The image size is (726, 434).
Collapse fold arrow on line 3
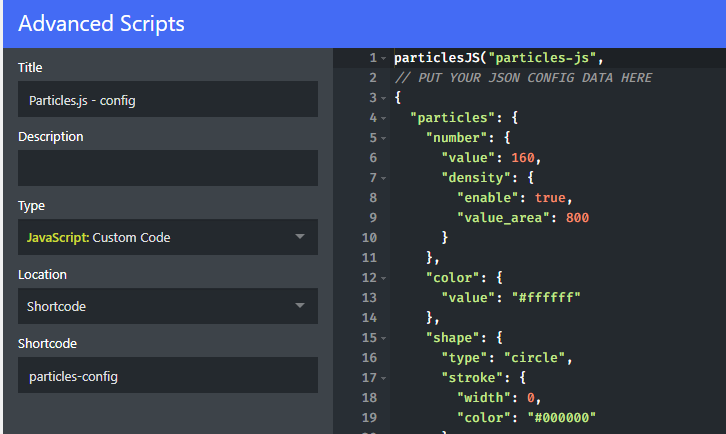[x=383, y=98]
